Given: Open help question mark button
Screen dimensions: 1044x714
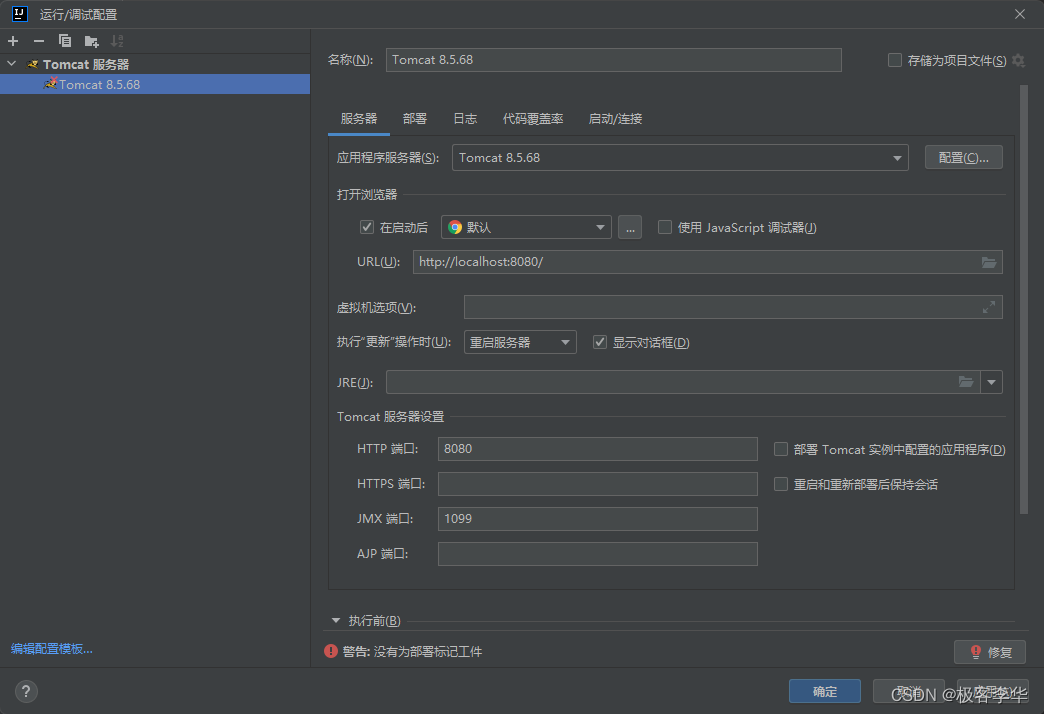Looking at the screenshot, I should pos(26,691).
